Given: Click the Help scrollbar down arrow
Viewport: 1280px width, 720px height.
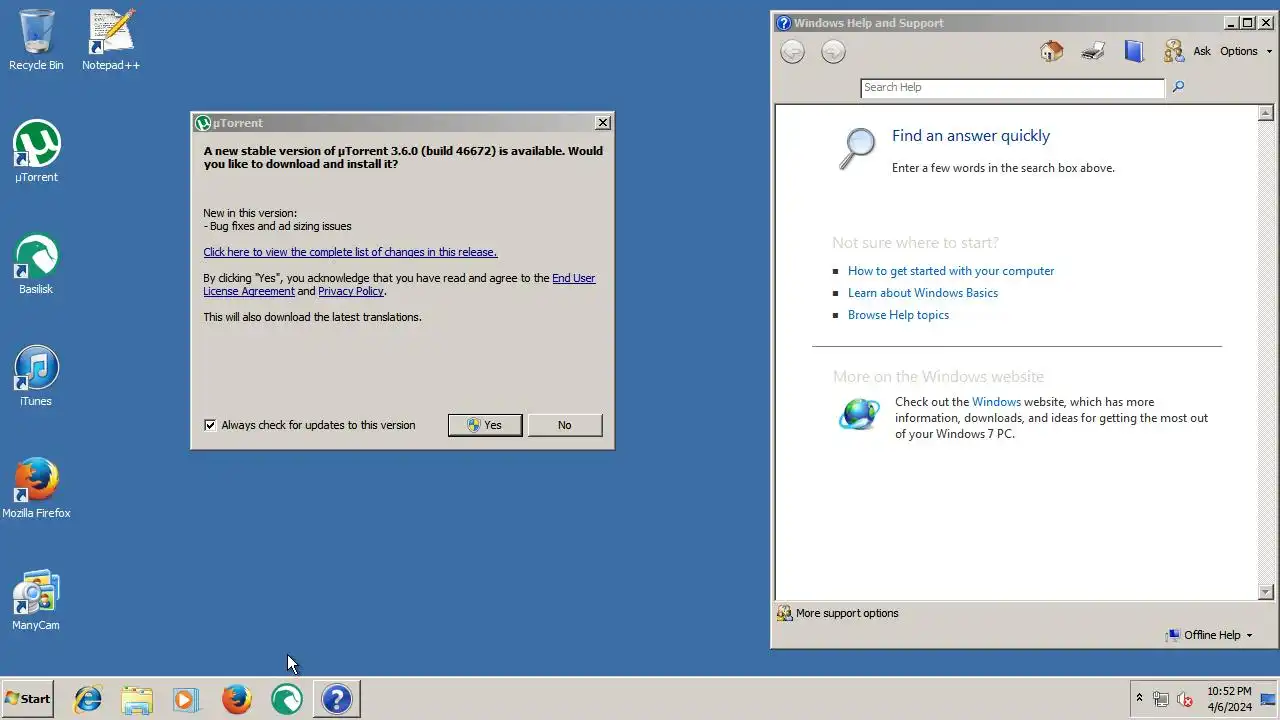Looking at the screenshot, I should click(x=1266, y=592).
